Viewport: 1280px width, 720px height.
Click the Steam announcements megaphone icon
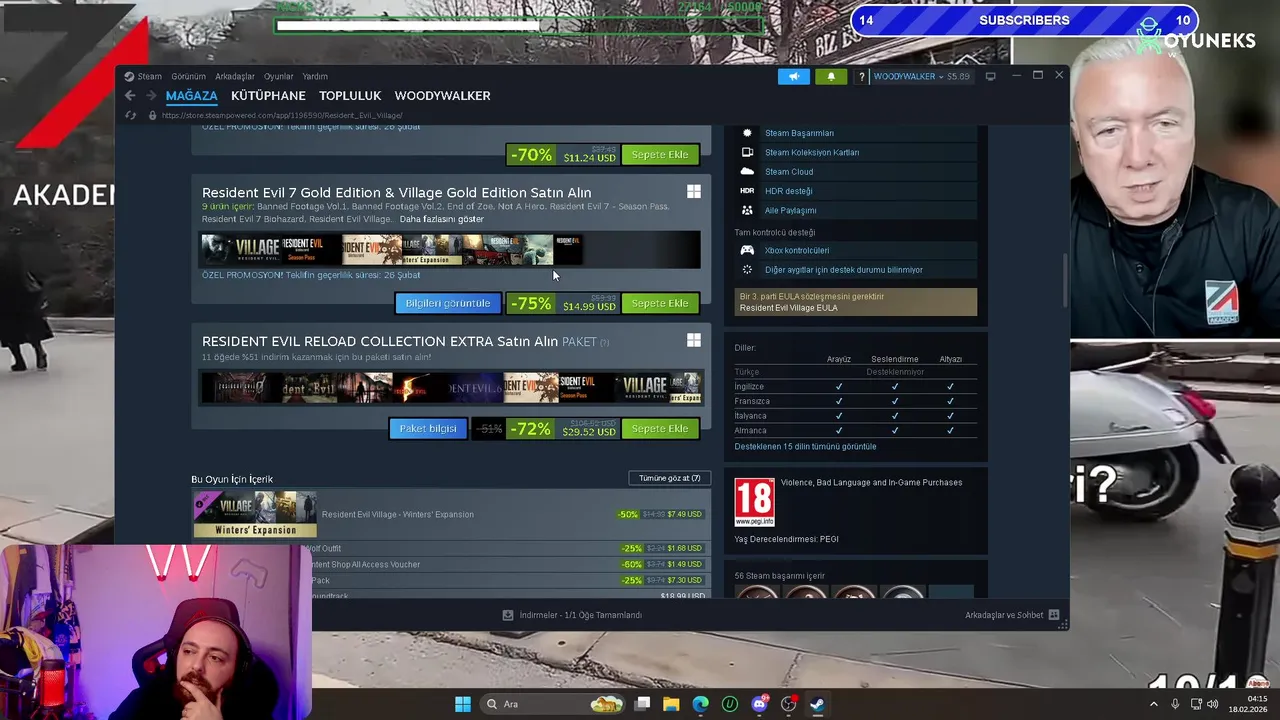(794, 76)
